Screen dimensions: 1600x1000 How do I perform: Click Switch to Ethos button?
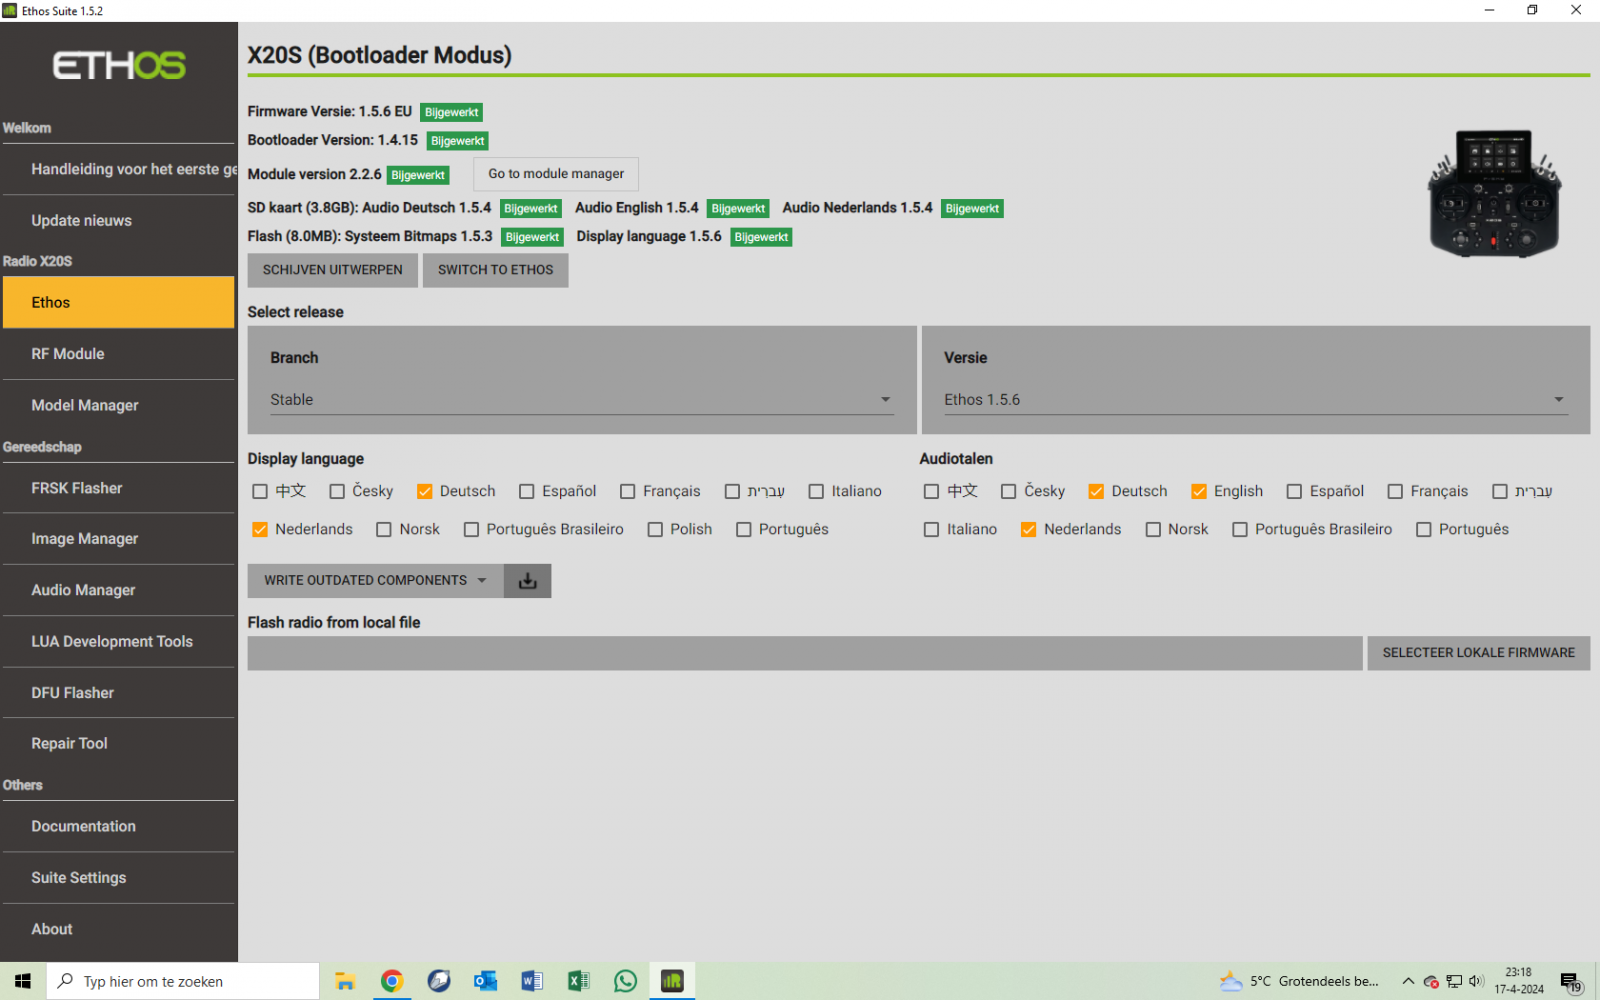[496, 270]
